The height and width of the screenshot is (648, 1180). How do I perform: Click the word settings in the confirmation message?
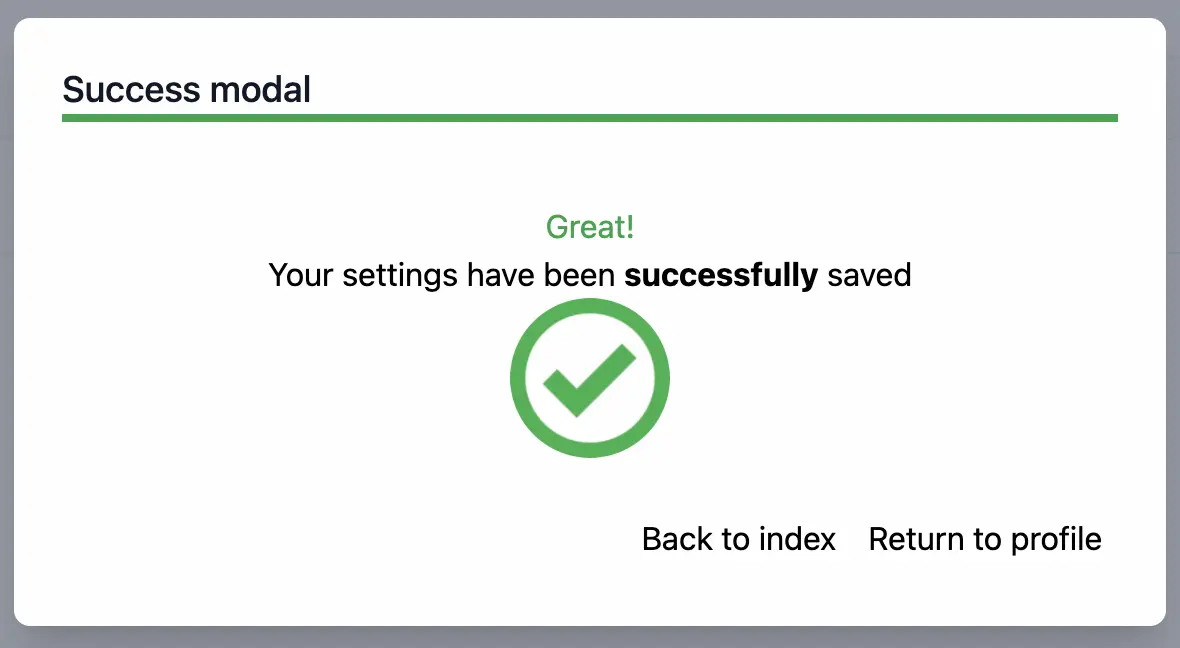tap(400, 274)
